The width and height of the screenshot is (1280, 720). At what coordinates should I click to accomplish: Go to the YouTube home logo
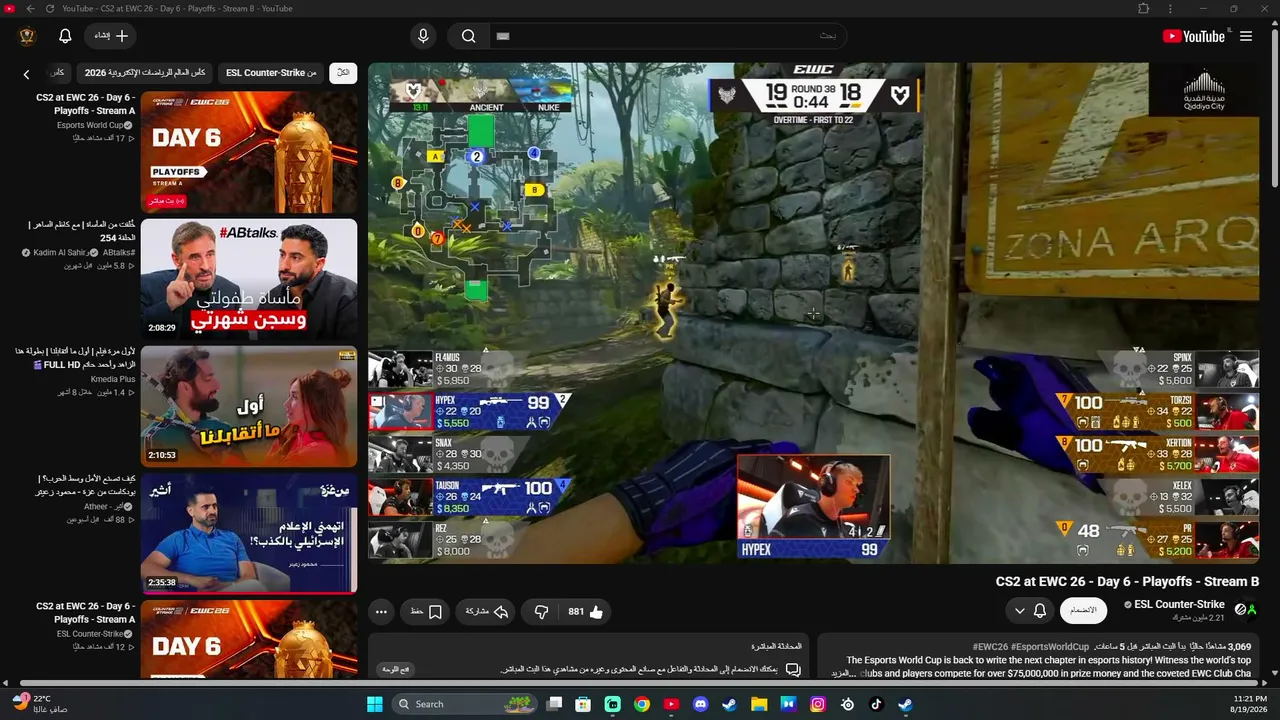(1194, 36)
